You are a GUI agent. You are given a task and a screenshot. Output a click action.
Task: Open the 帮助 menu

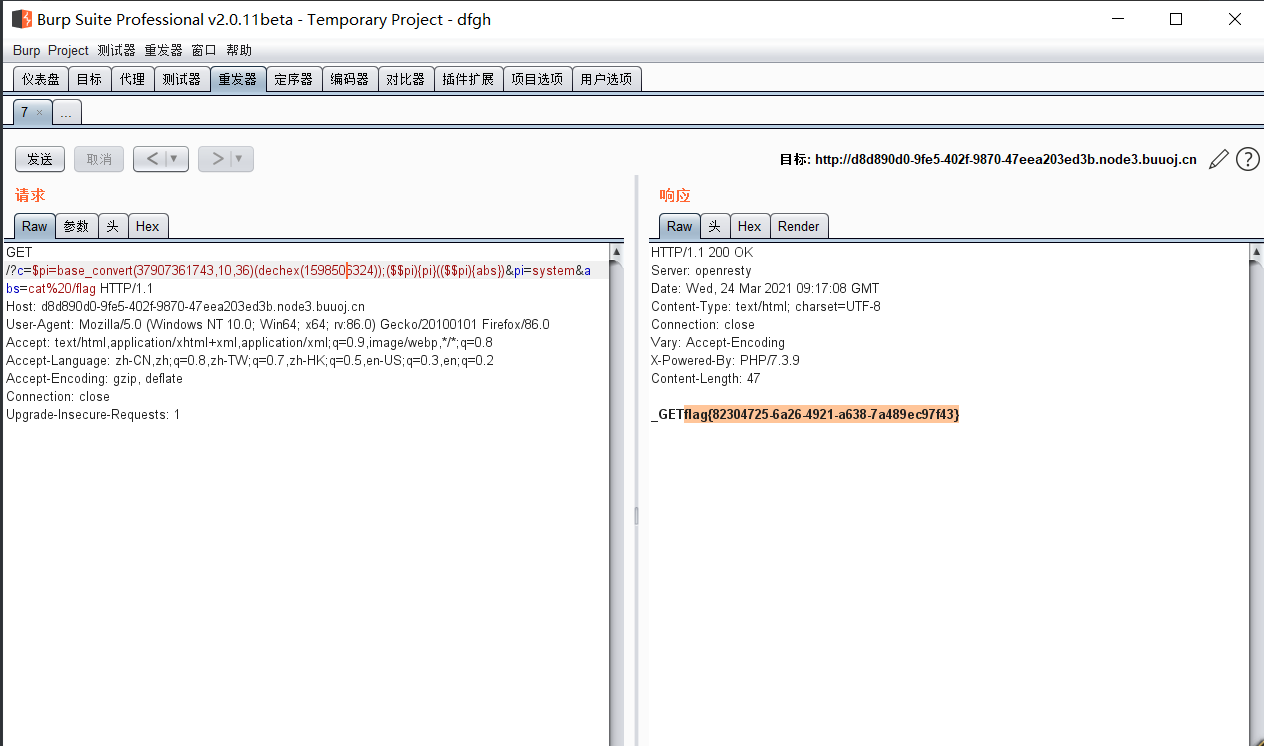[239, 50]
